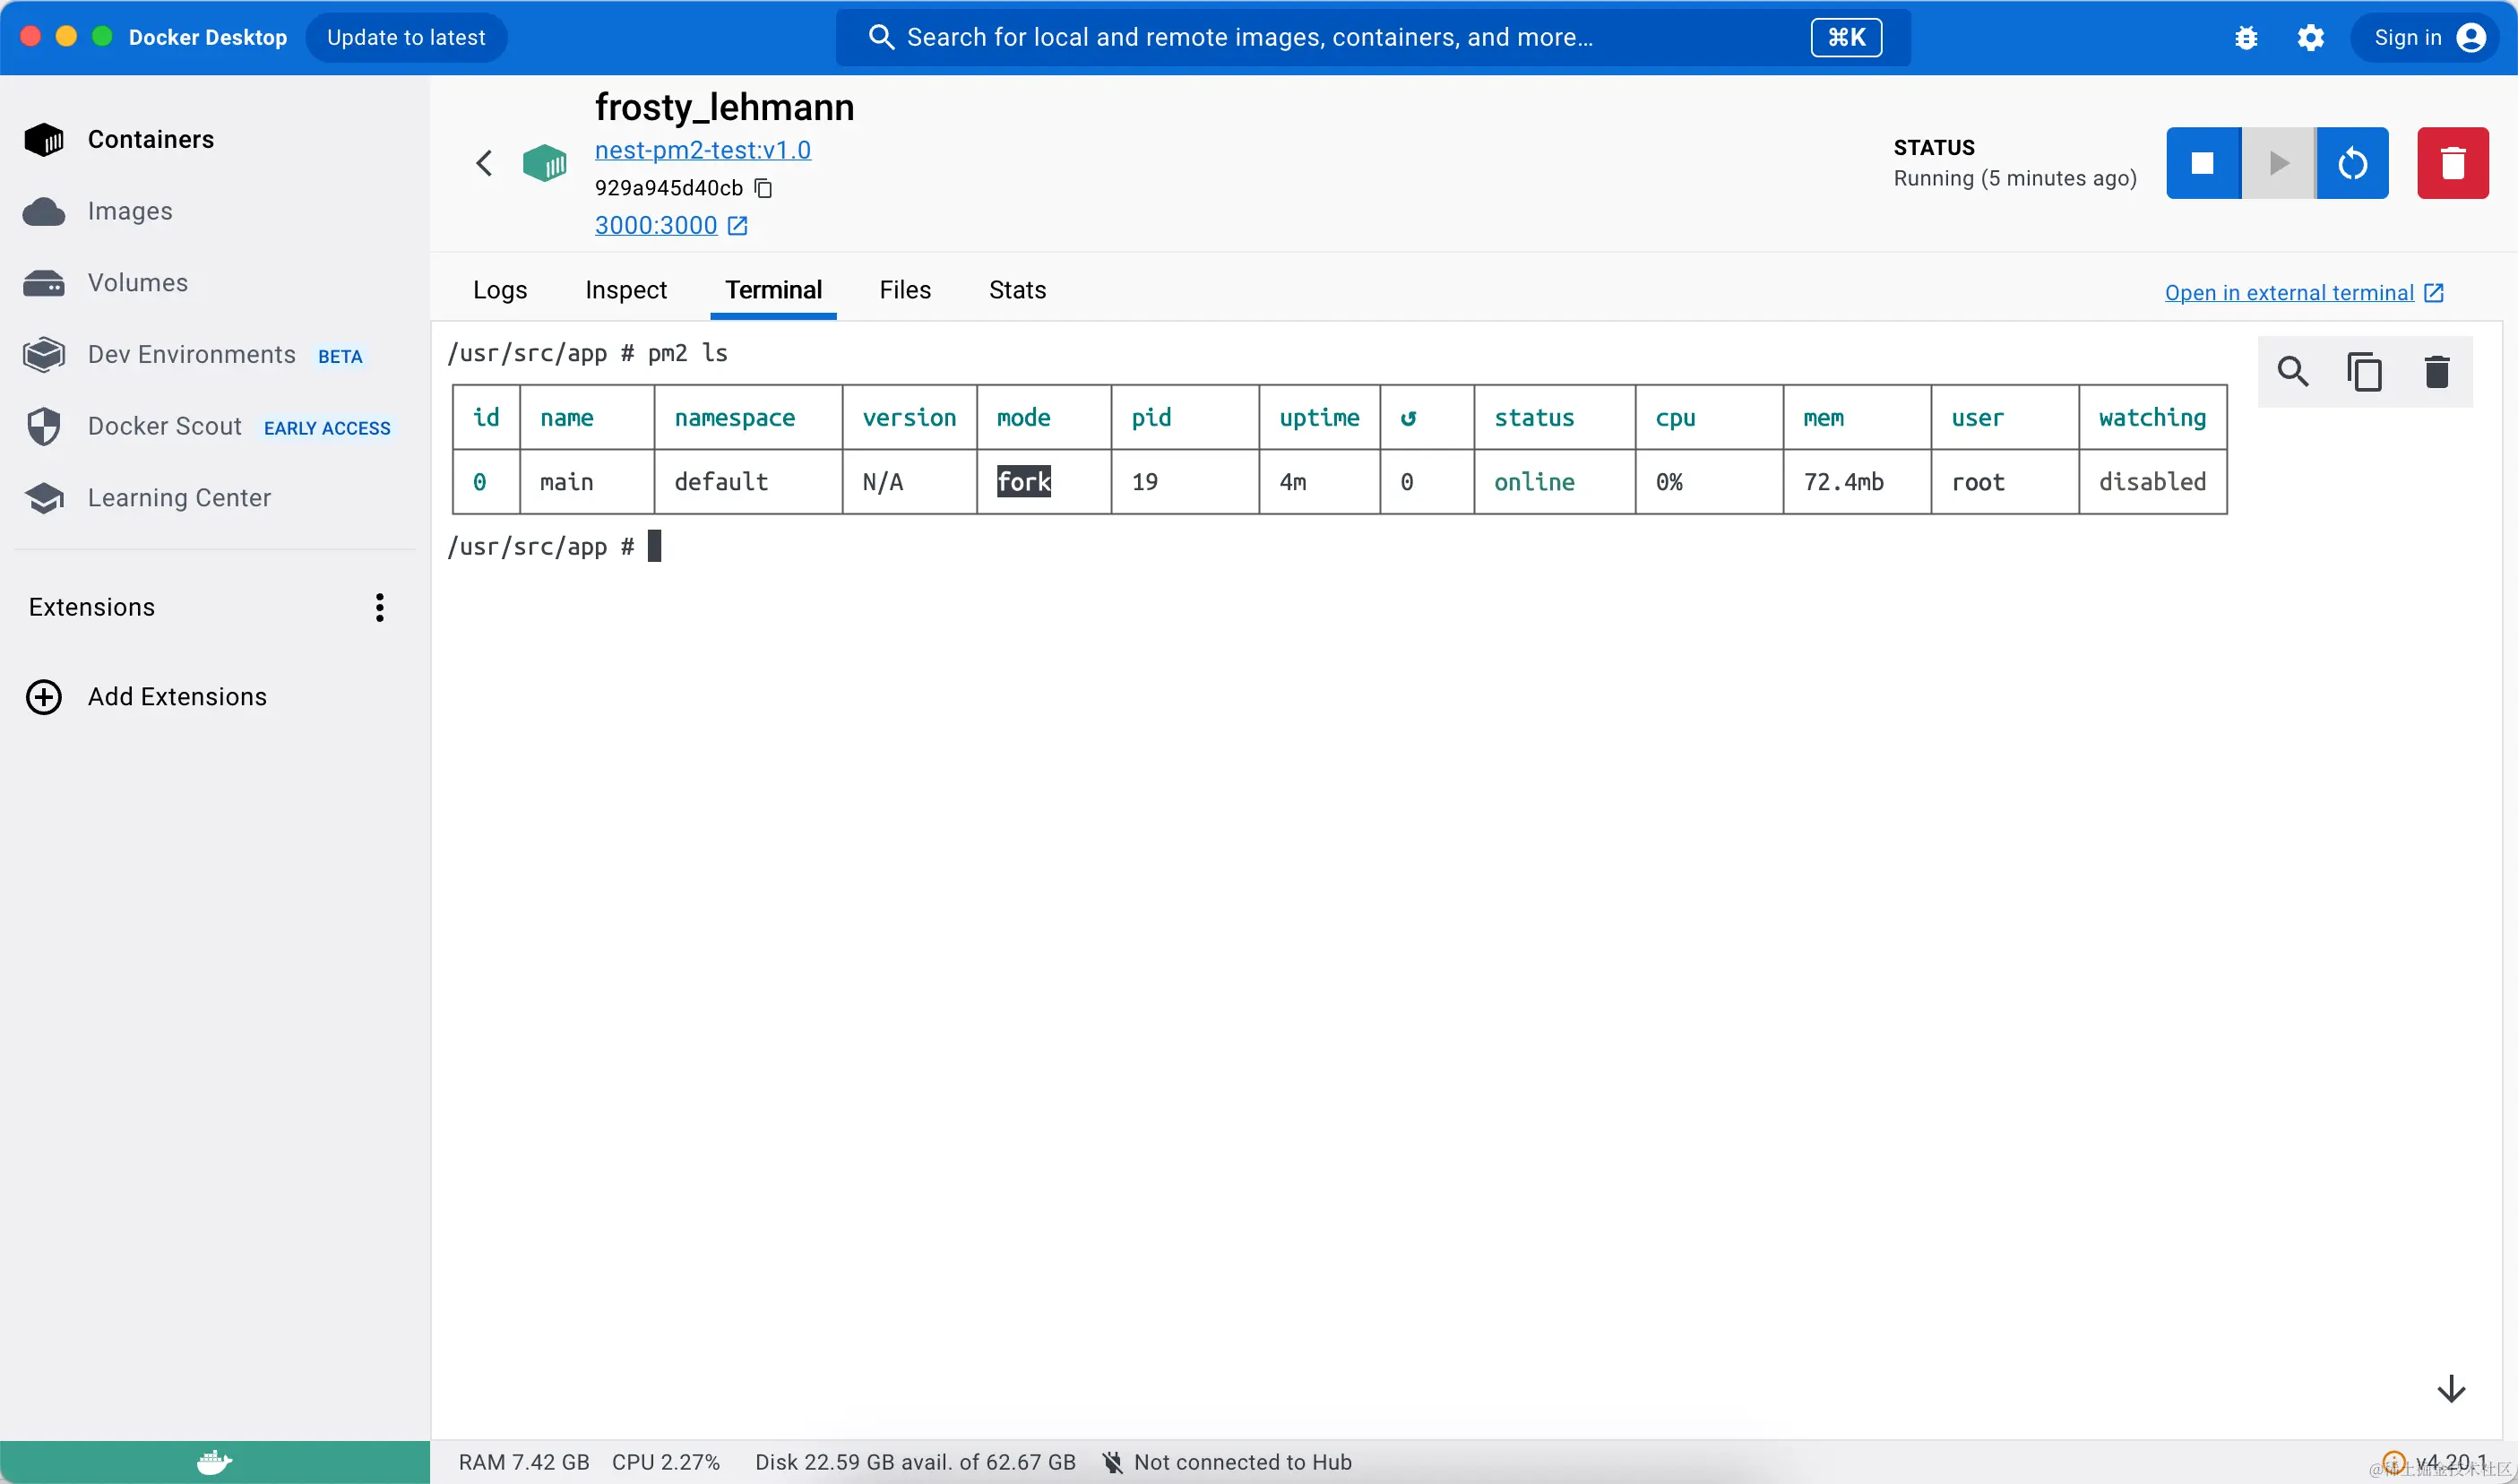
Task: Open the terminal search magnifier
Action: tap(2292, 372)
